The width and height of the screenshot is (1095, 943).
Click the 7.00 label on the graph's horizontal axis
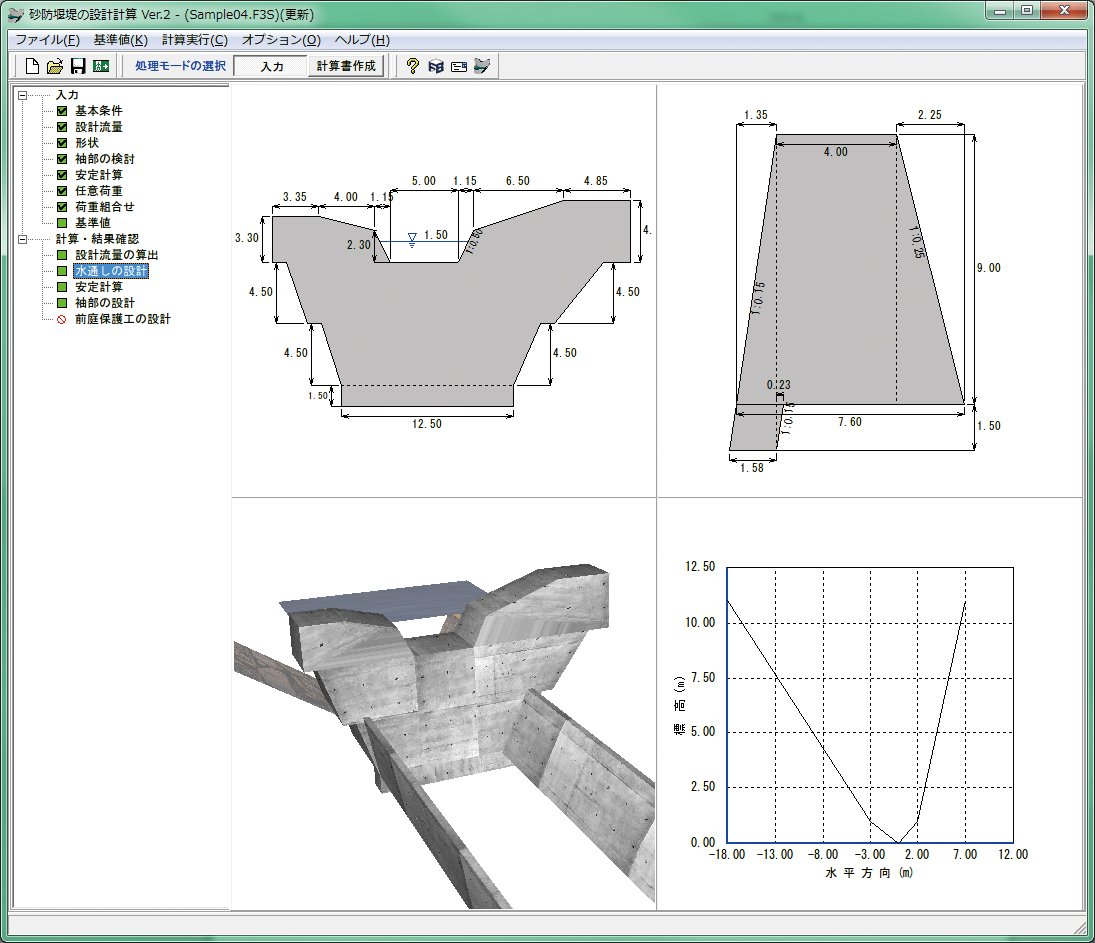(965, 854)
